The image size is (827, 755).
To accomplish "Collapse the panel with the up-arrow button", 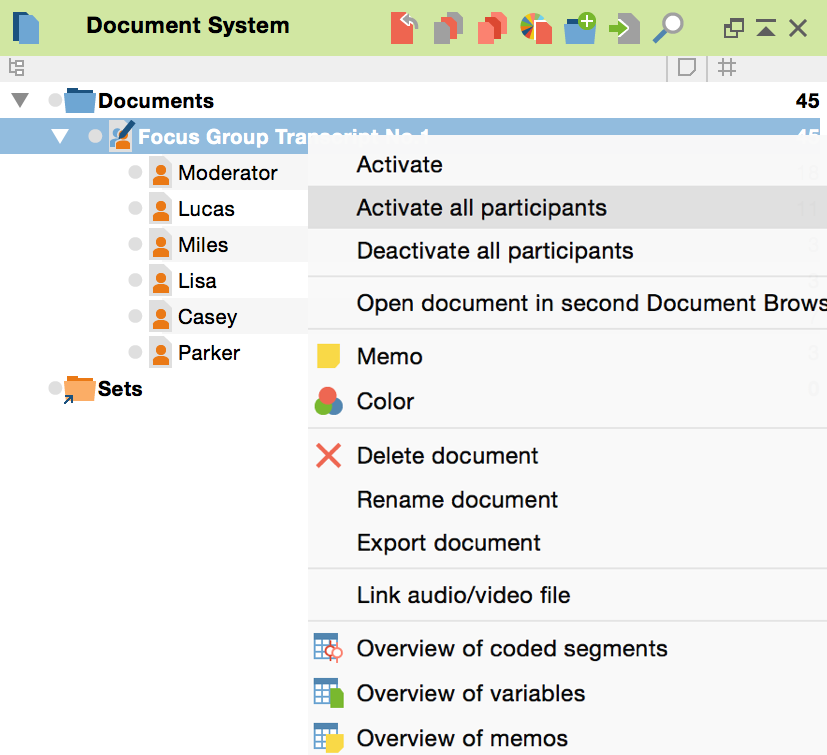I will tap(766, 28).
